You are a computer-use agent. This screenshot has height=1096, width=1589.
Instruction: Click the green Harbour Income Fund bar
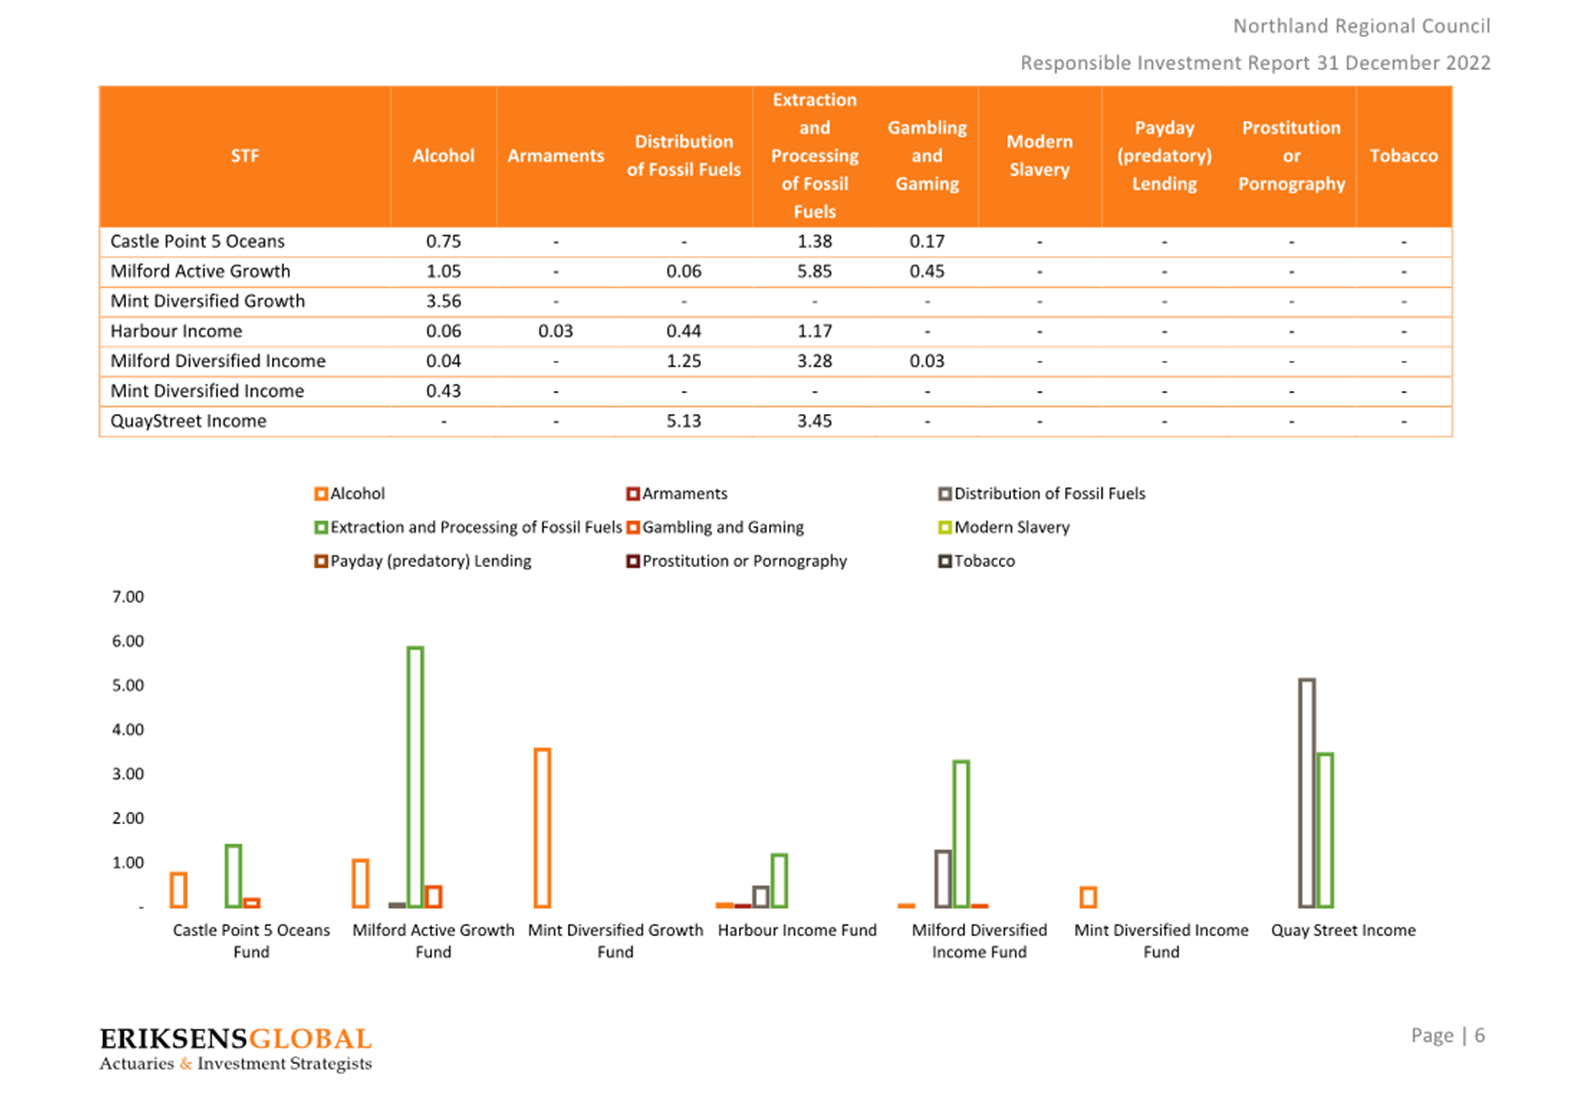(779, 881)
